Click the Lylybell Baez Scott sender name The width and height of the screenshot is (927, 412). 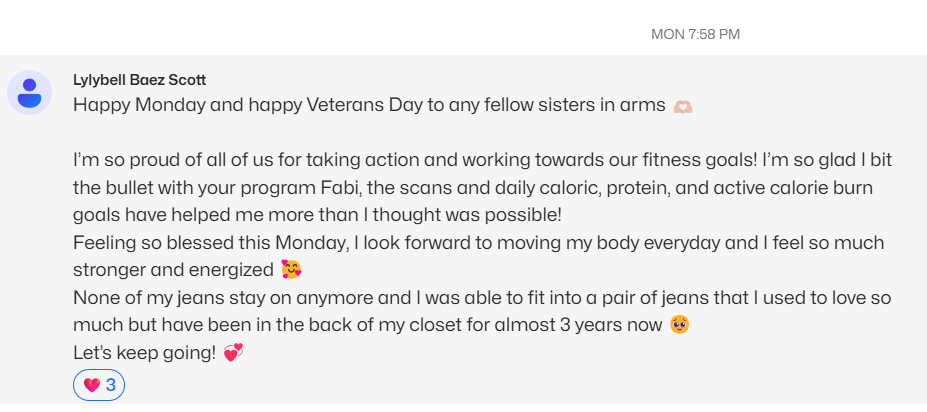coord(140,80)
